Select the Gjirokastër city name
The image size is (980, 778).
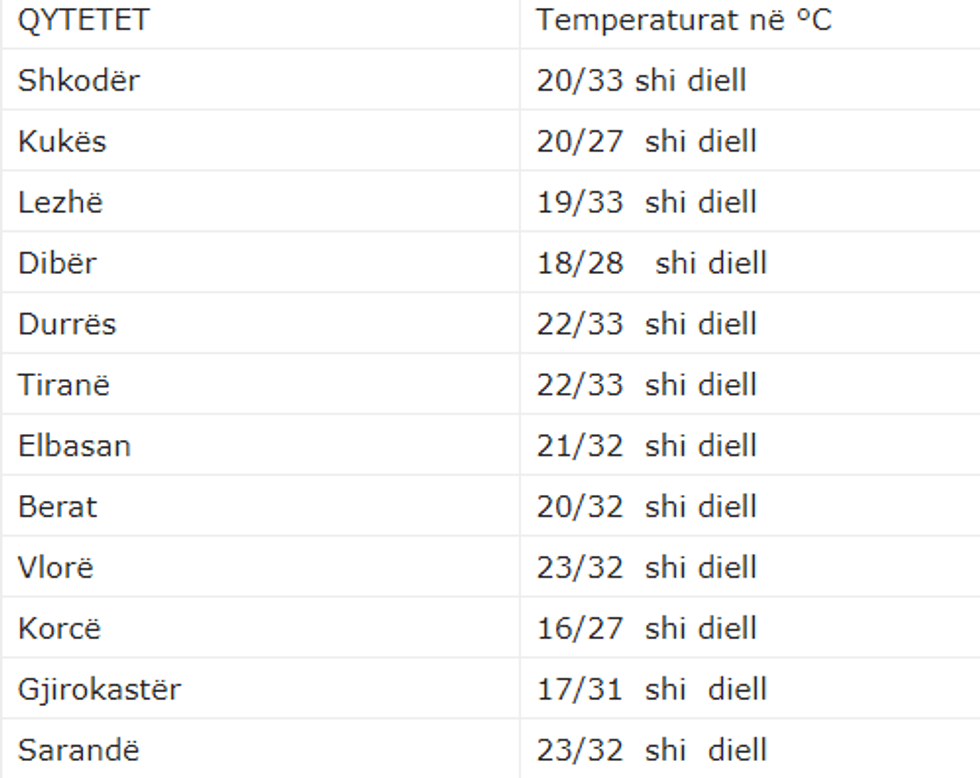(x=99, y=689)
